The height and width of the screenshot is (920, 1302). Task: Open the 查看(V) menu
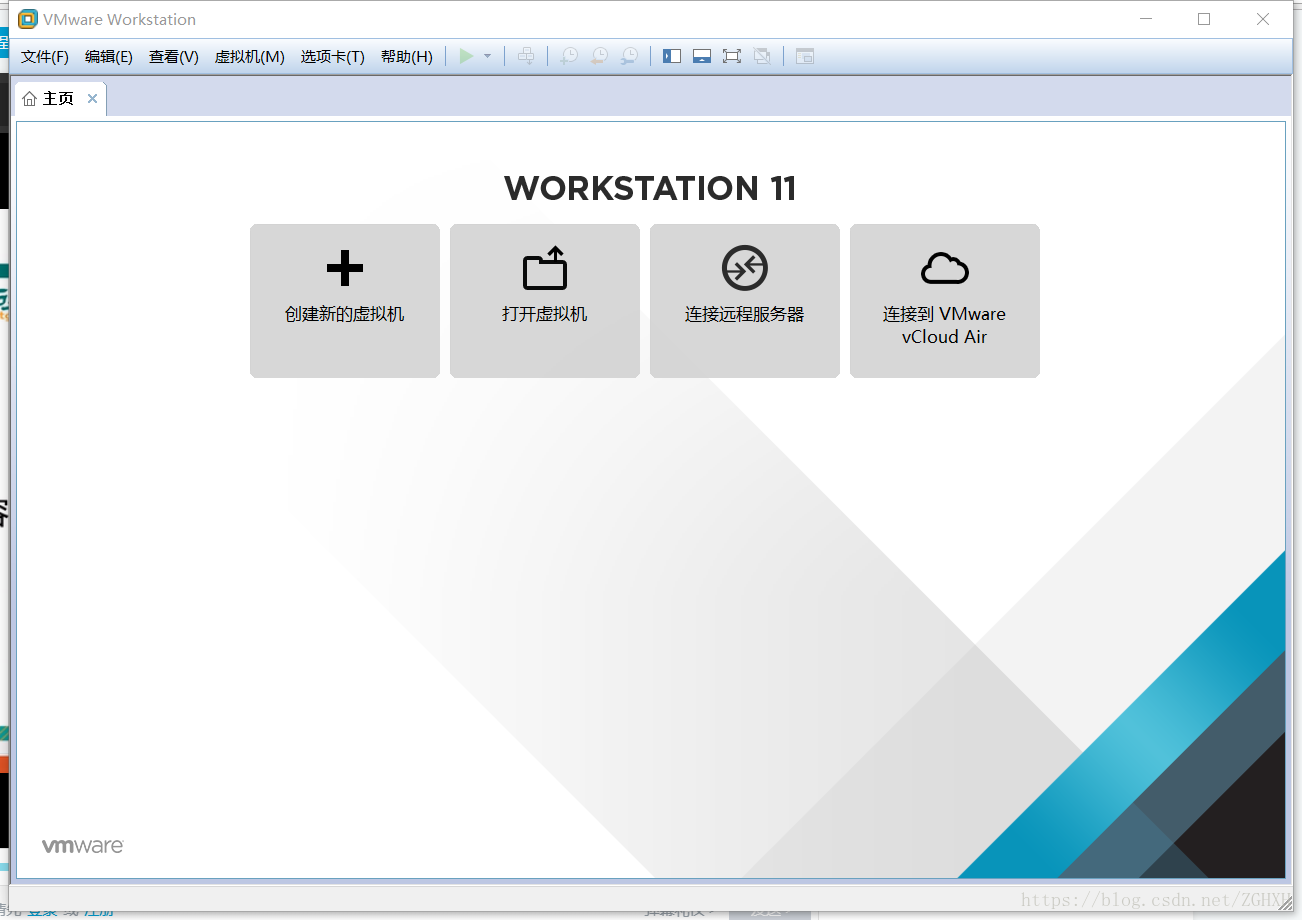pyautogui.click(x=174, y=57)
